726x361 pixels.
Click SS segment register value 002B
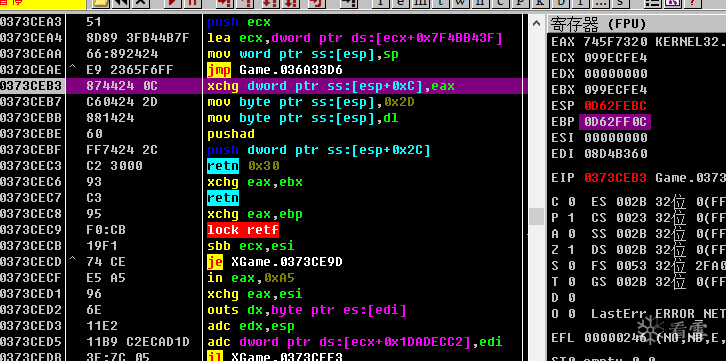(x=632, y=234)
